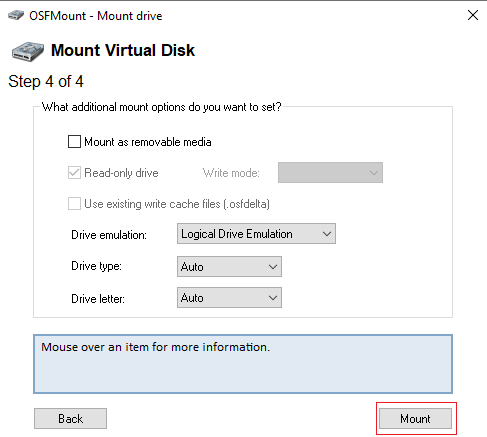Click the Drive type label
Viewport: 487px width, 437px height.
[96, 266]
